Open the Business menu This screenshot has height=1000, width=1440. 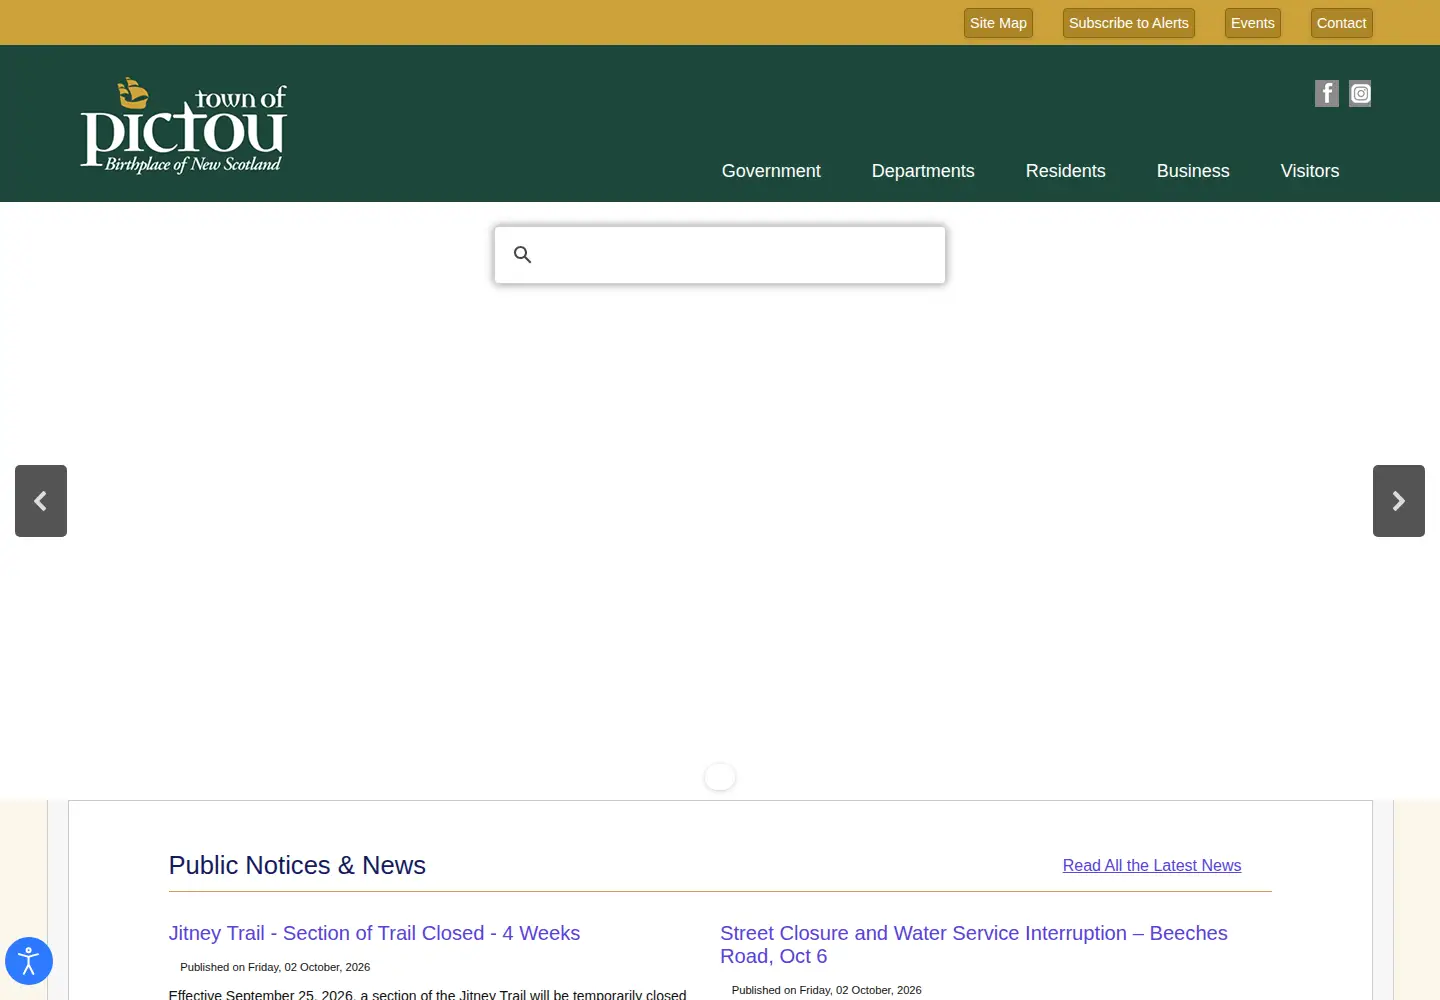[x=1193, y=171]
